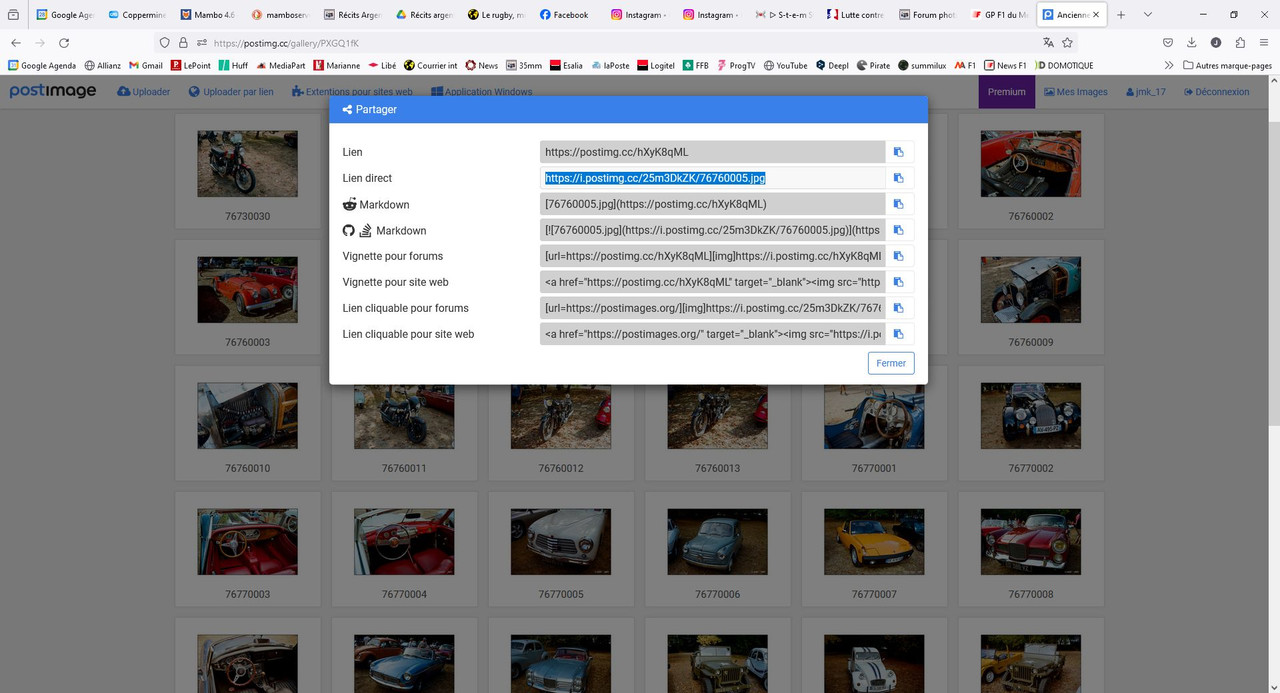
Task: Open the extensions puzzle icon
Action: [1240, 43]
